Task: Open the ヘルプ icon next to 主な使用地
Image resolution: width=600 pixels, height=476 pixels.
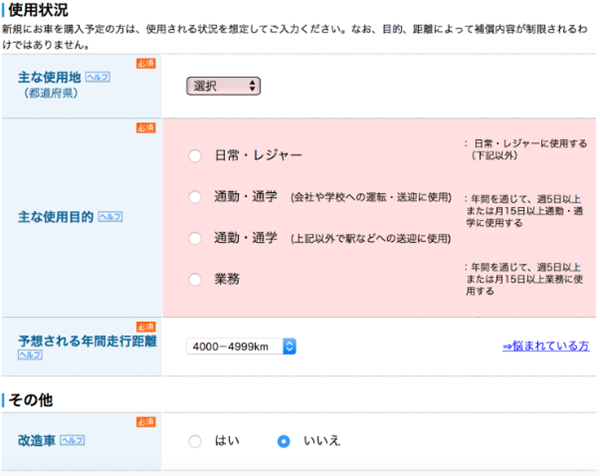Action: [98, 77]
